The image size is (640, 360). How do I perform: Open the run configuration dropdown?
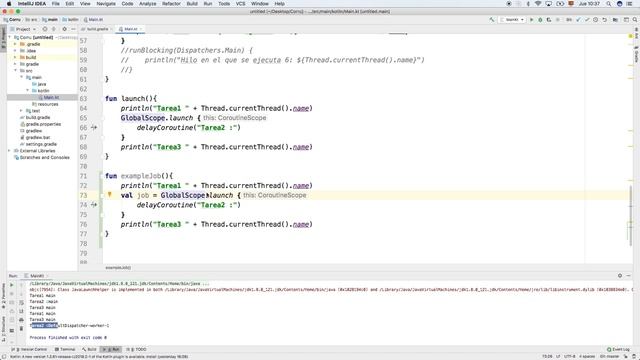pos(512,20)
